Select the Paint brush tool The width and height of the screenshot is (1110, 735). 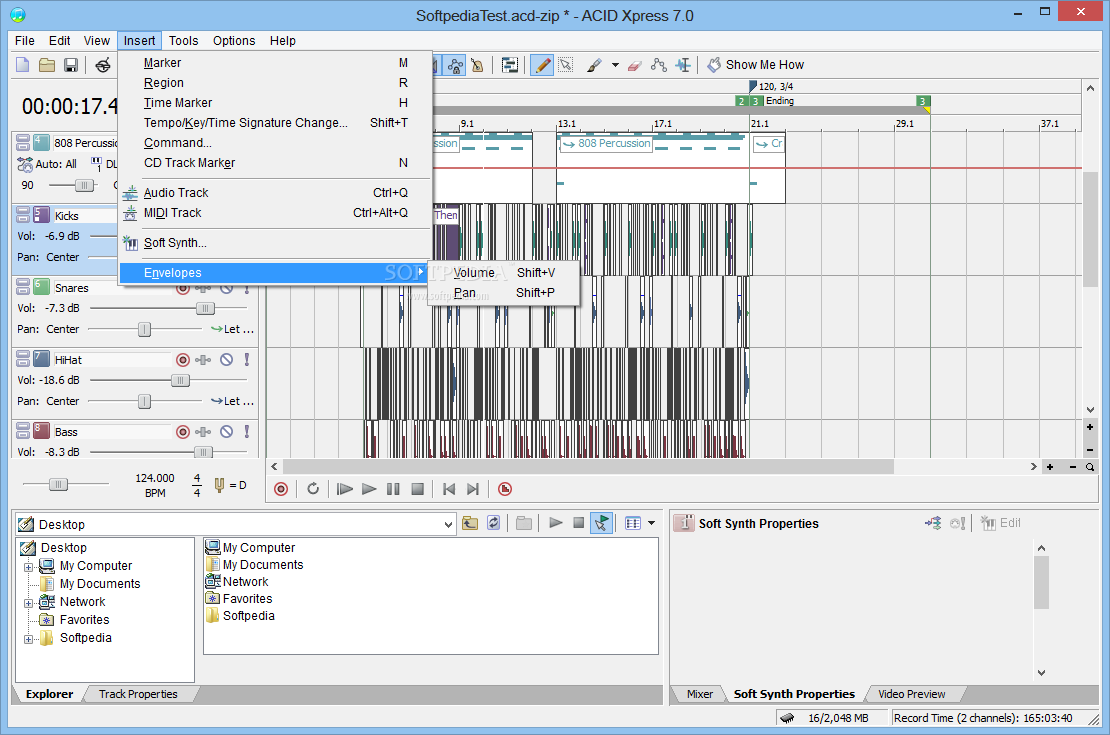(x=595, y=65)
